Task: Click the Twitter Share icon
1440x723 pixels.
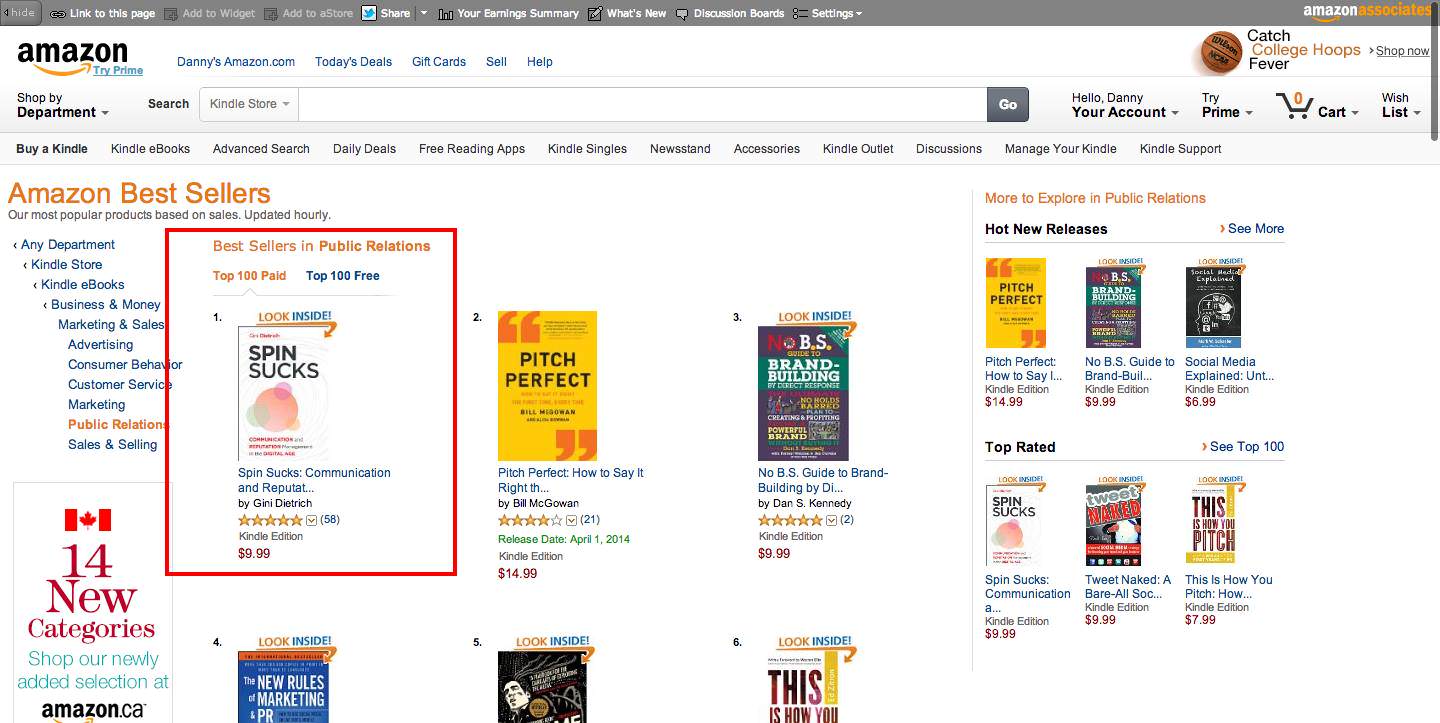Action: [368, 13]
